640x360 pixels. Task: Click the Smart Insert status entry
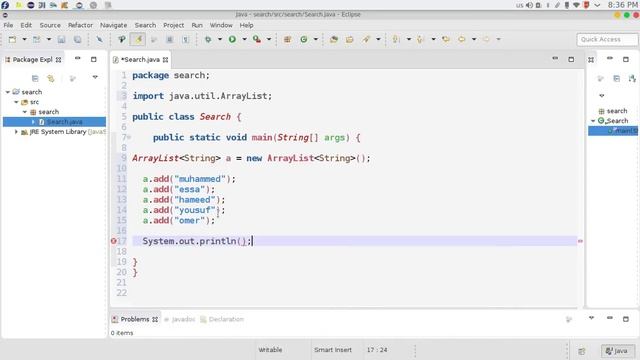point(333,350)
